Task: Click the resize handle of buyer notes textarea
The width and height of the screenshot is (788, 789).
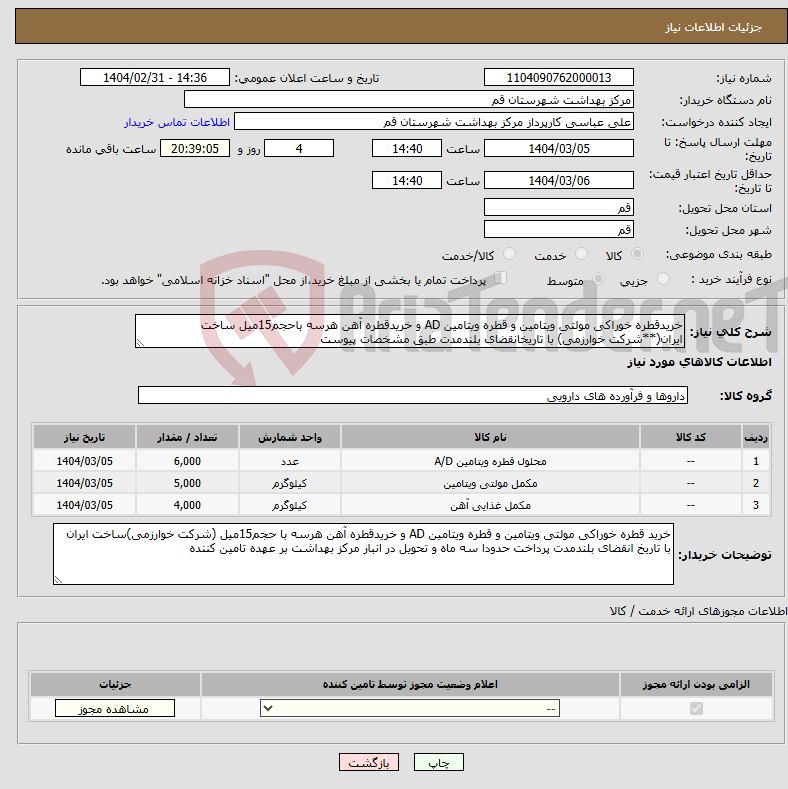Action: (x=58, y=580)
